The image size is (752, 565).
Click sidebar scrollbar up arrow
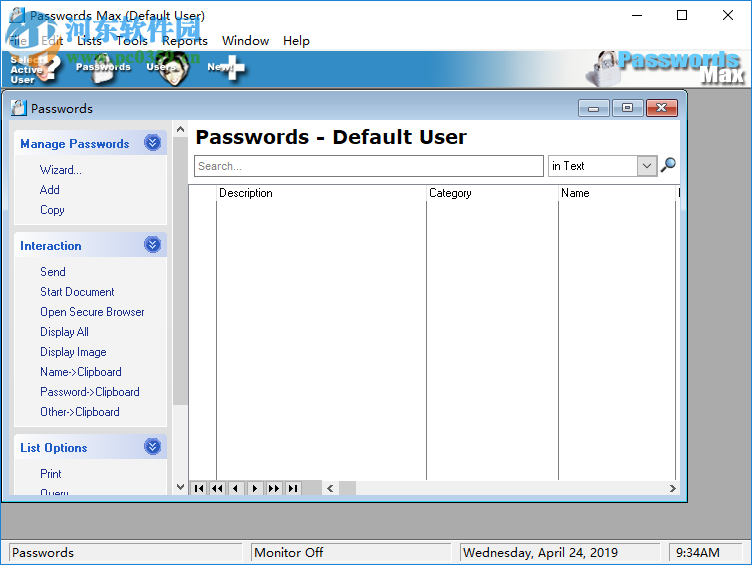click(x=180, y=129)
